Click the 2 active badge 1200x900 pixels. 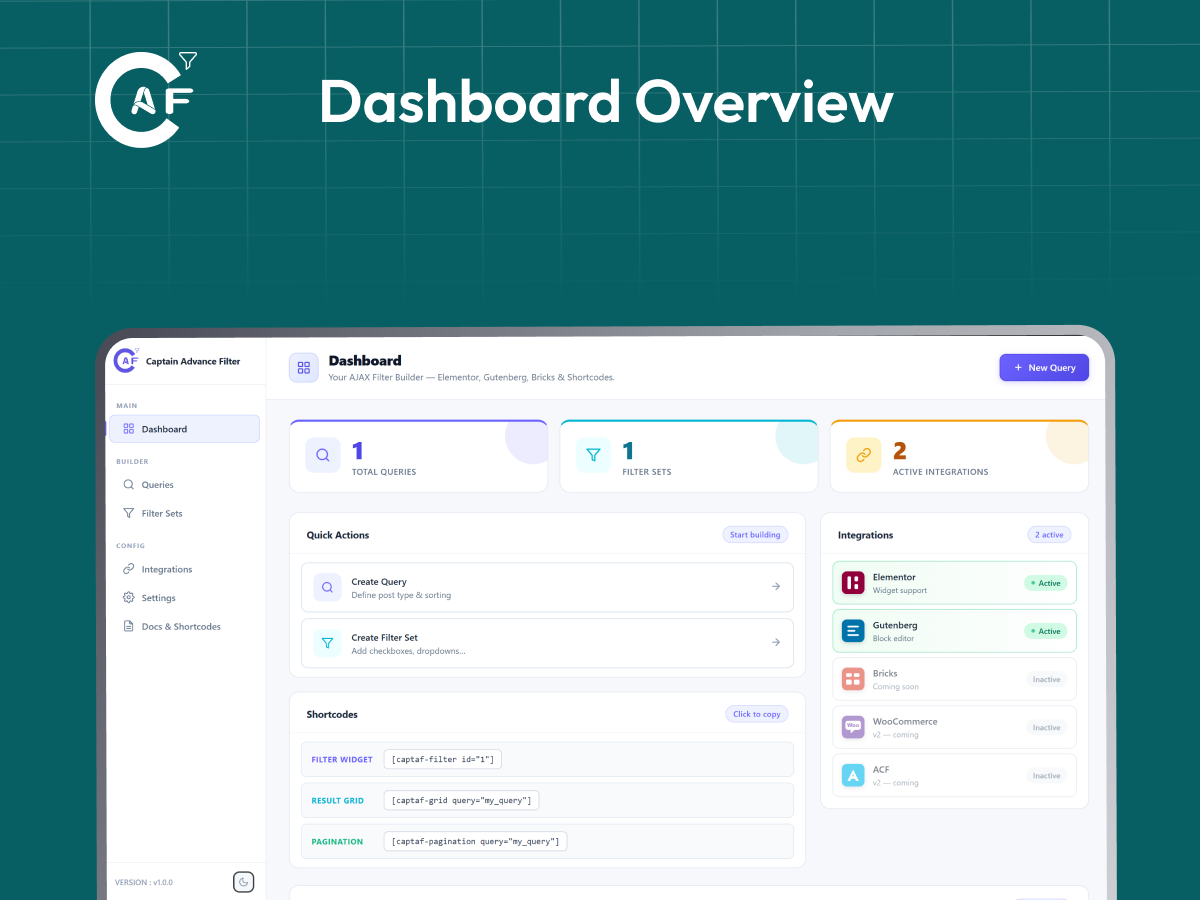[x=1049, y=535]
